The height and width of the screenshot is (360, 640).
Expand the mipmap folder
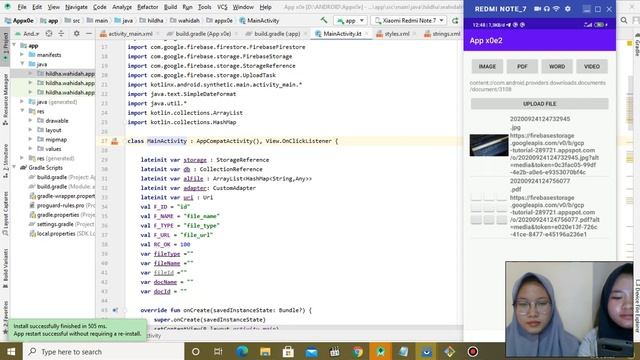coord(30,139)
